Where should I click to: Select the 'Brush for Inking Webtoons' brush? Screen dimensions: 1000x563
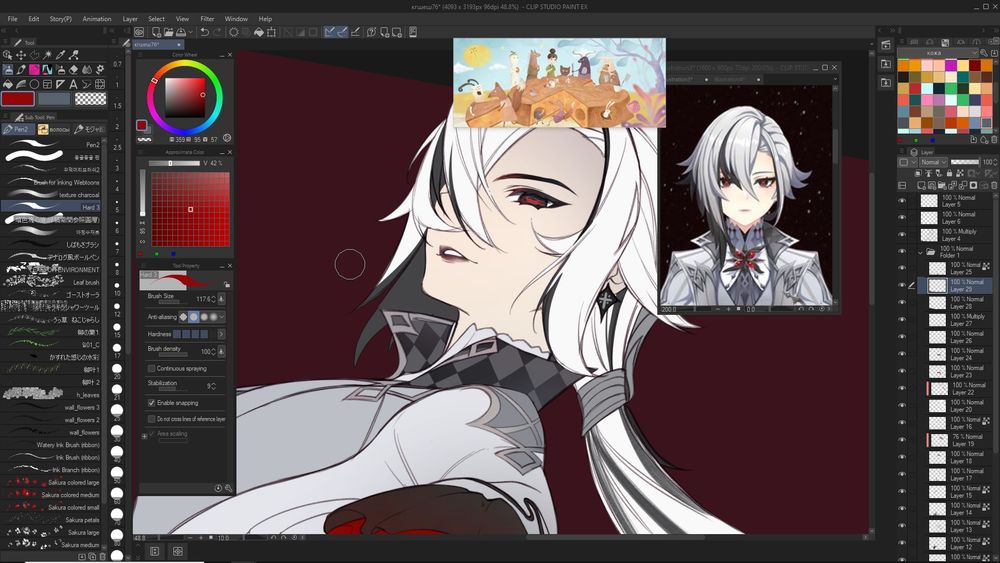51,182
